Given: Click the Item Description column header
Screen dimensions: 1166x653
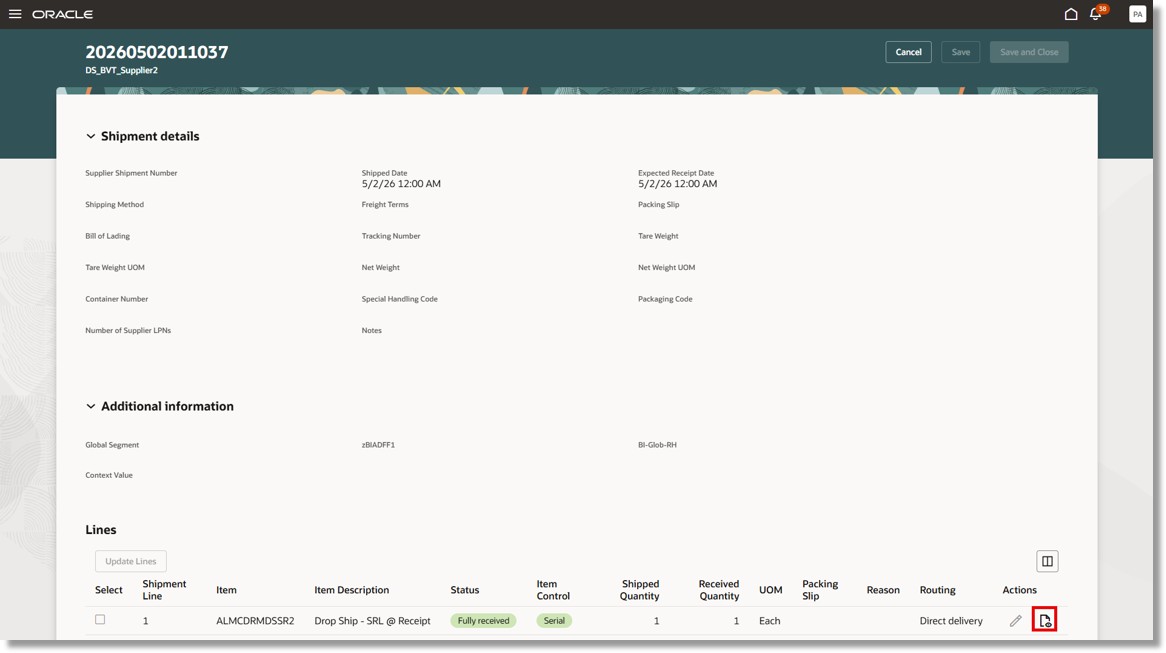Looking at the screenshot, I should (x=352, y=590).
